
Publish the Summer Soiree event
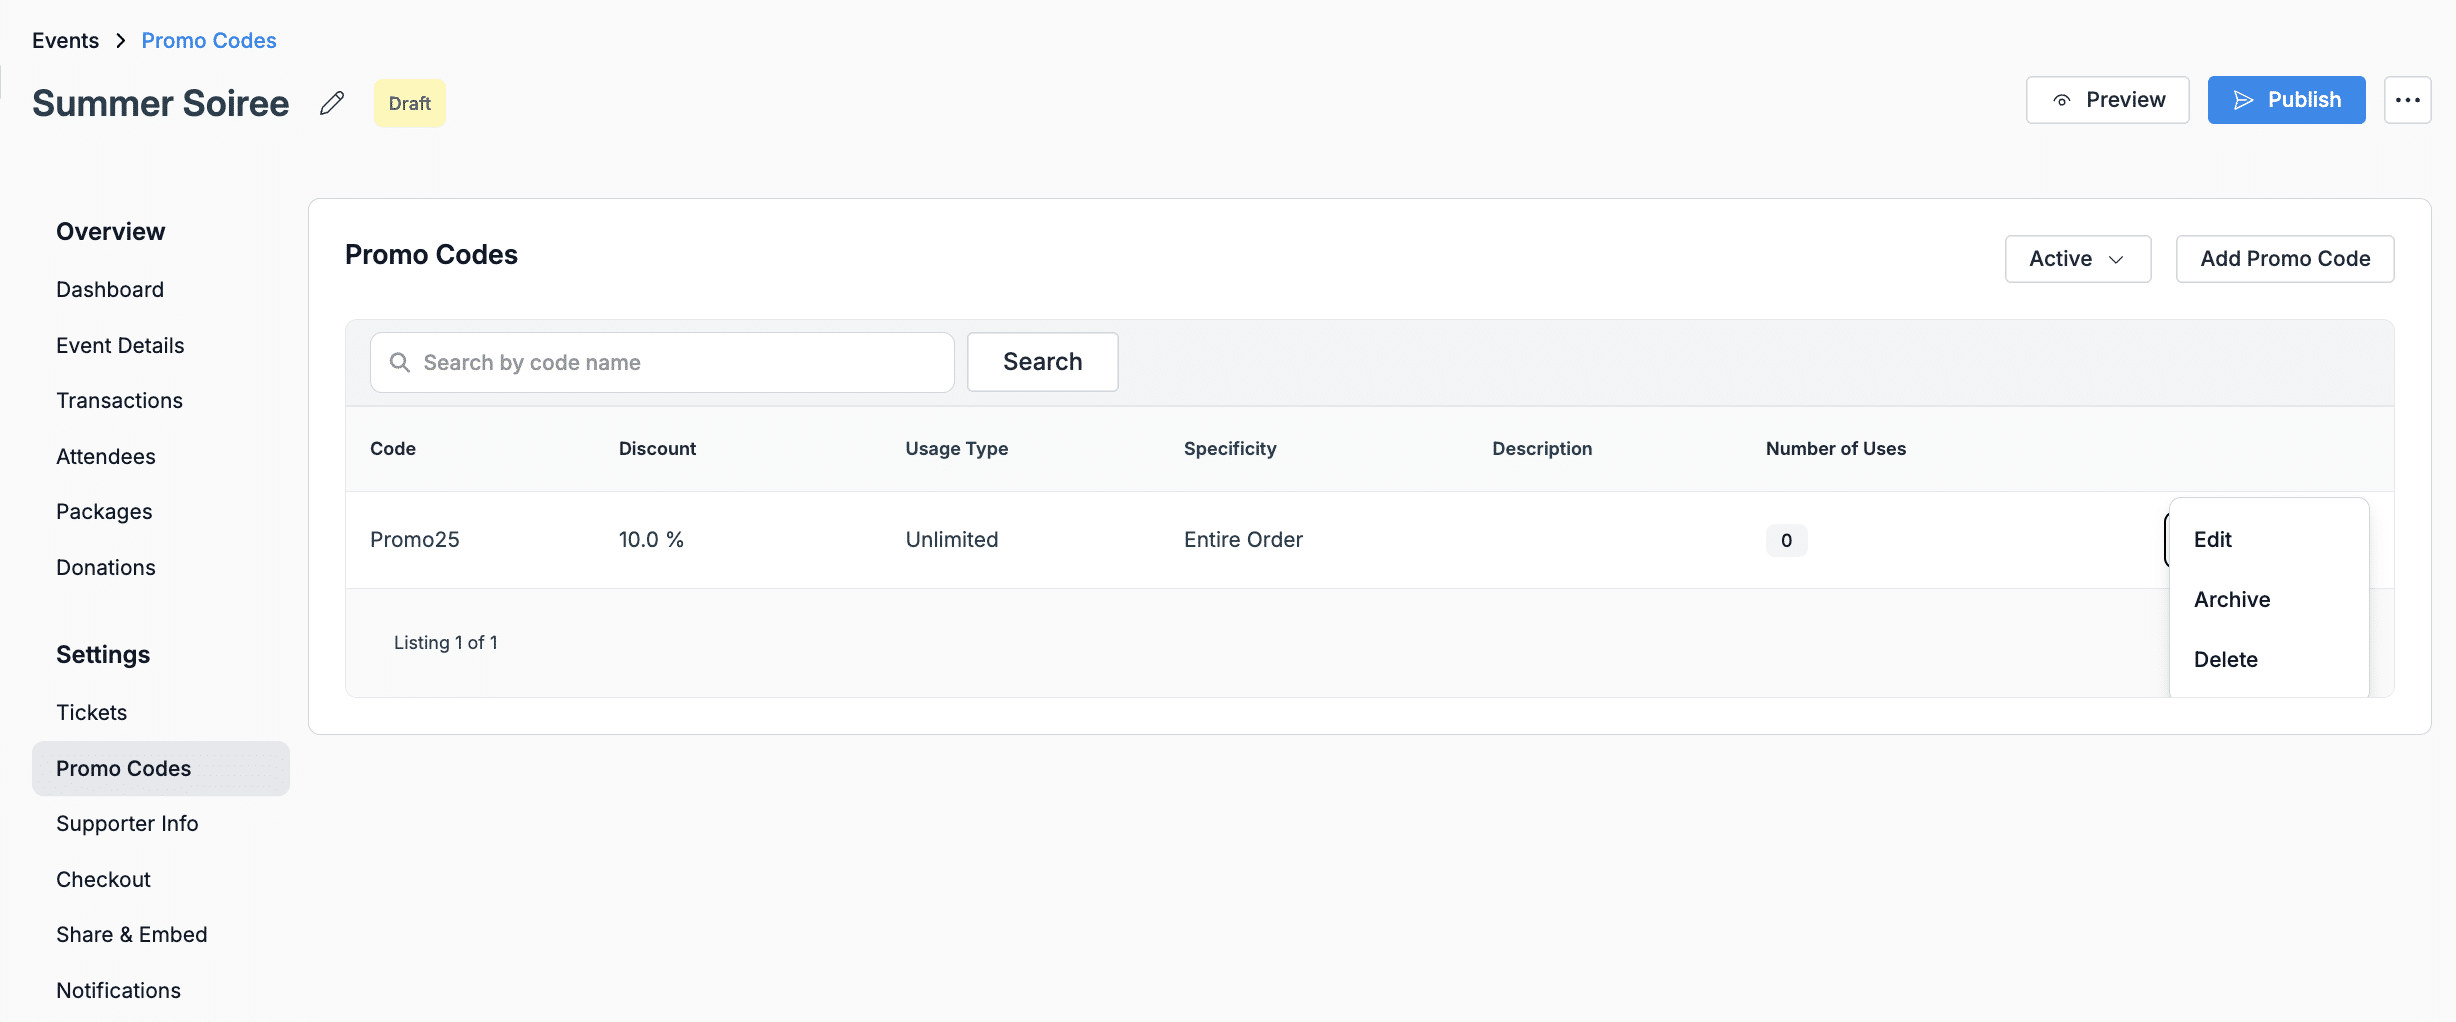(x=2285, y=100)
